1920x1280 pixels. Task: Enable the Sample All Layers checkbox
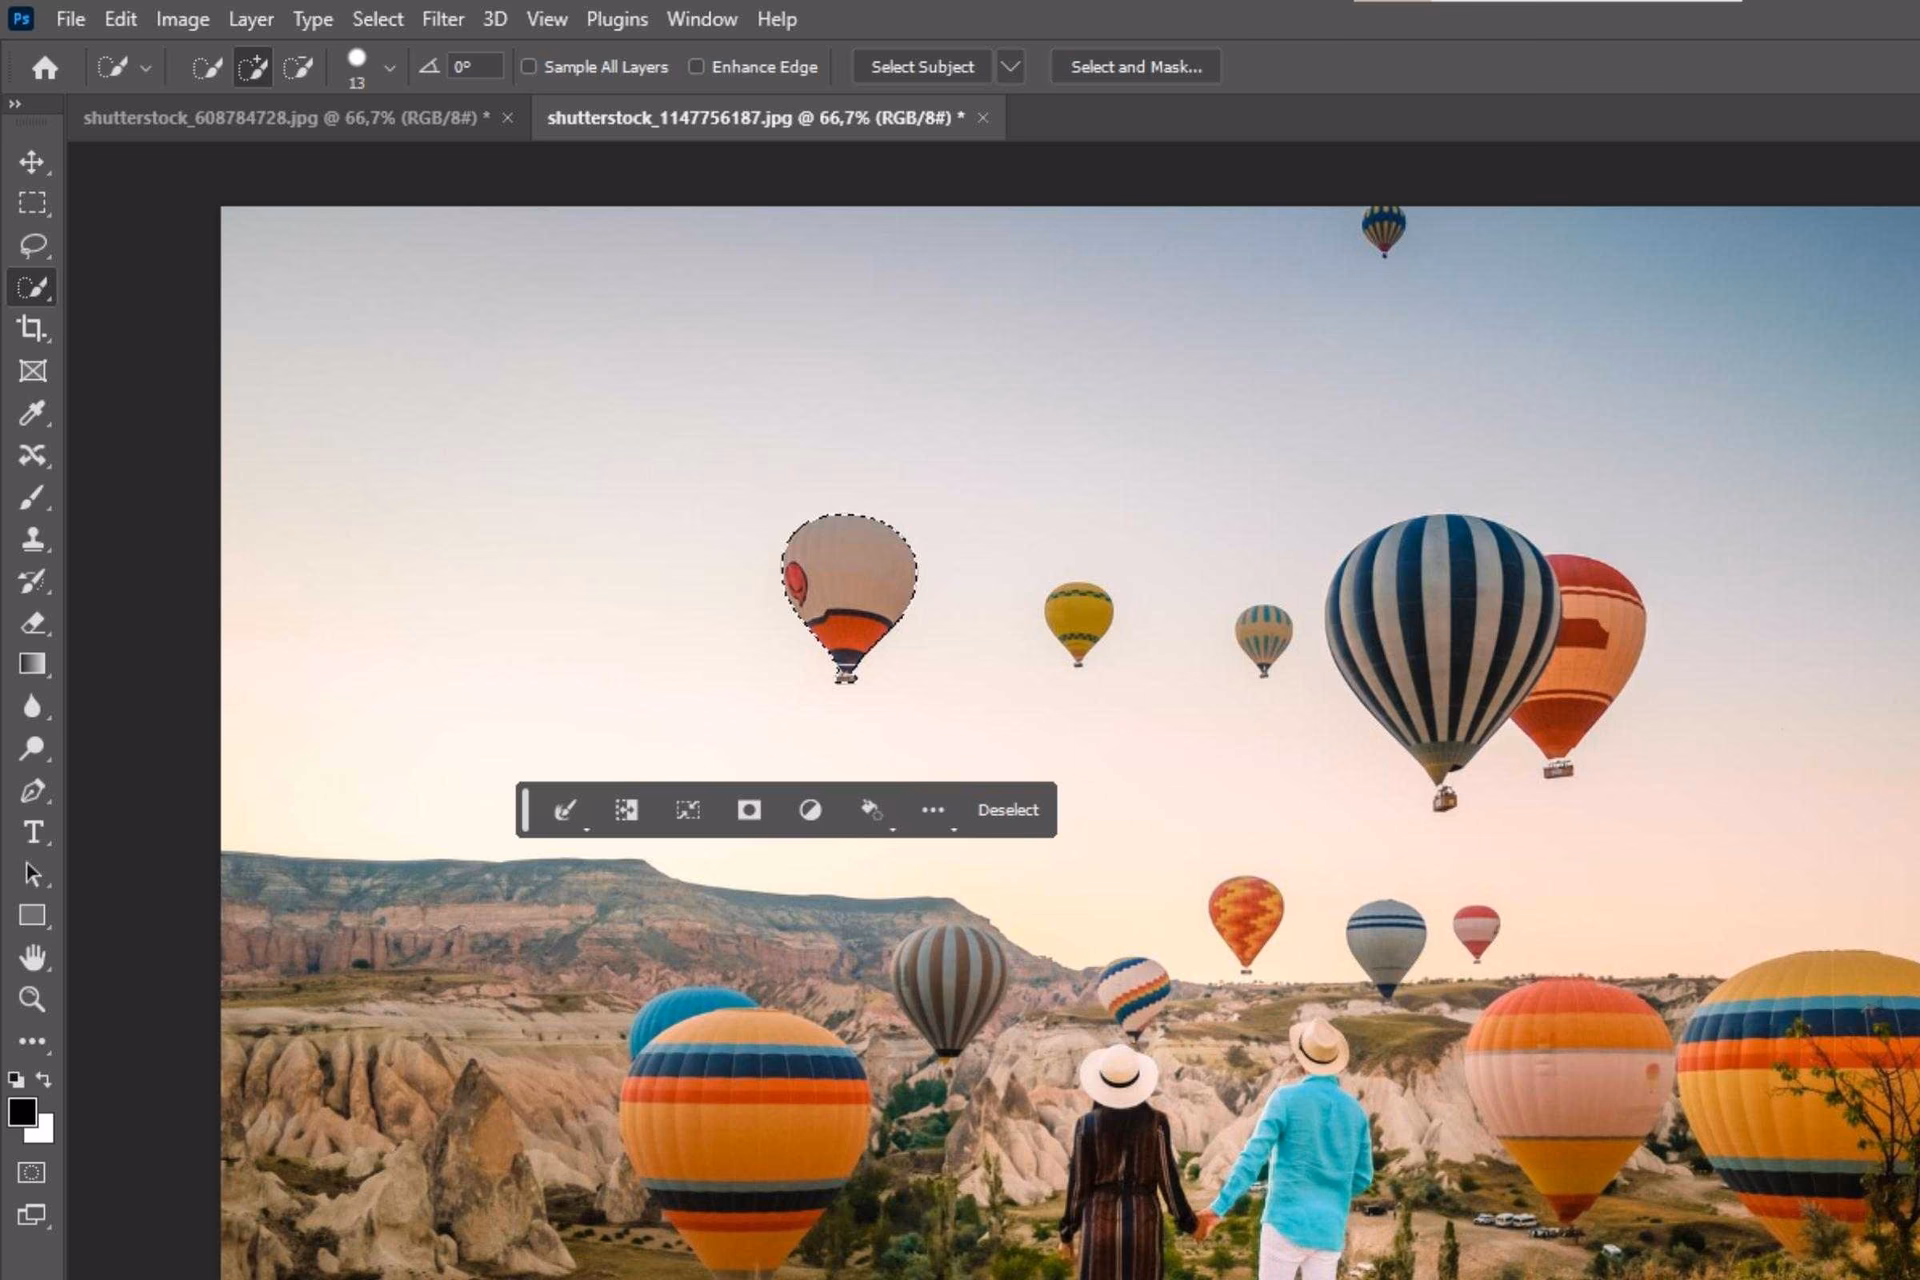click(529, 66)
